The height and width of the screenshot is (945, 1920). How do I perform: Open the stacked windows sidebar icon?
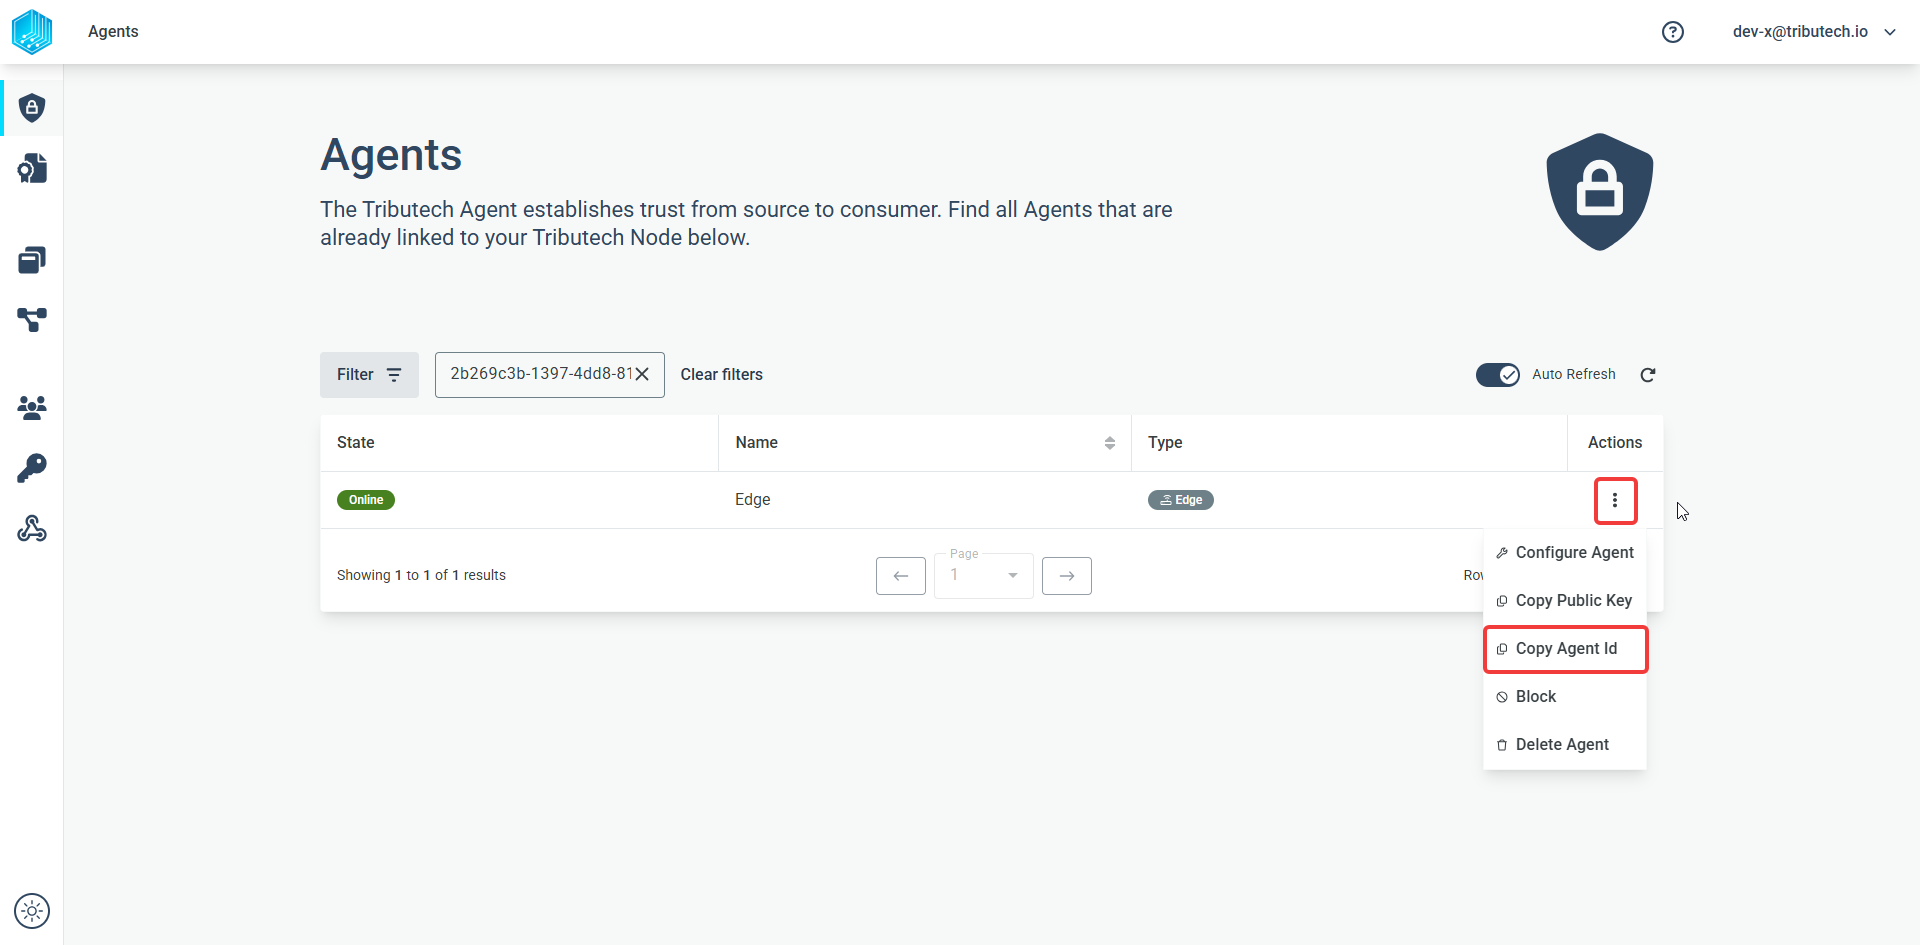click(x=32, y=260)
